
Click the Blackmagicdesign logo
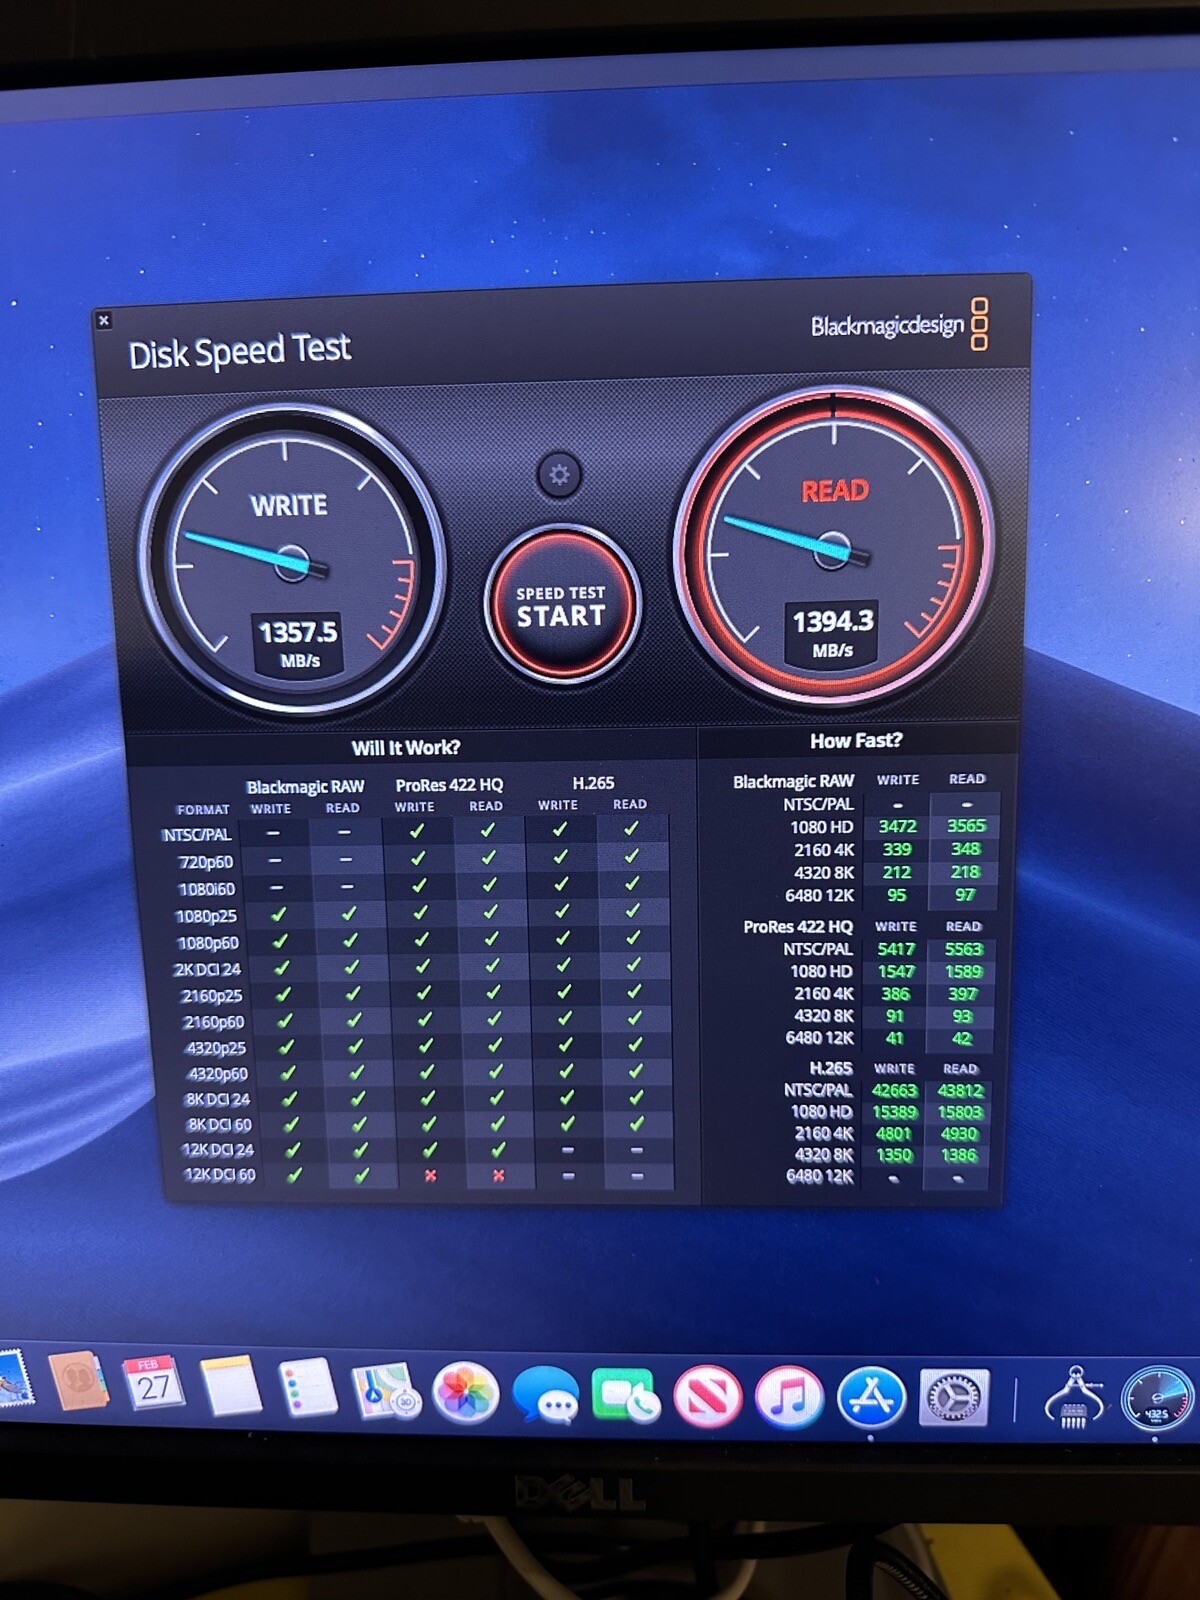coord(899,325)
